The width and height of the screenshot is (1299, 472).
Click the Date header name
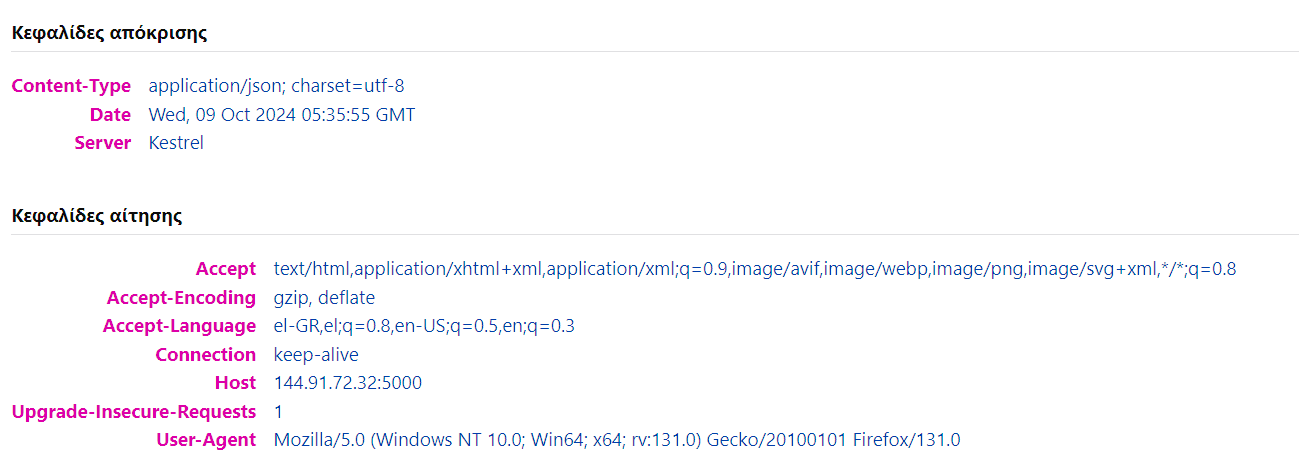point(110,115)
